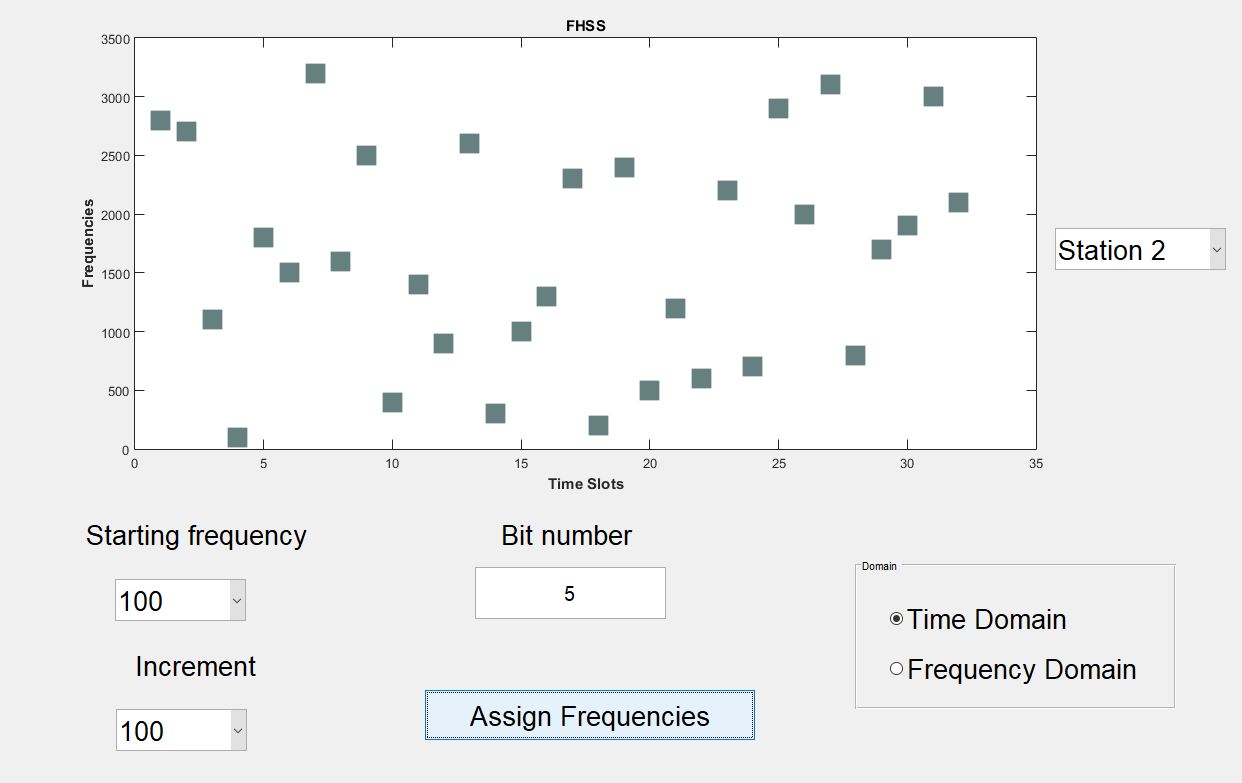The image size is (1242, 783).
Task: Click the data marker at time slot 32
Action: click(958, 202)
